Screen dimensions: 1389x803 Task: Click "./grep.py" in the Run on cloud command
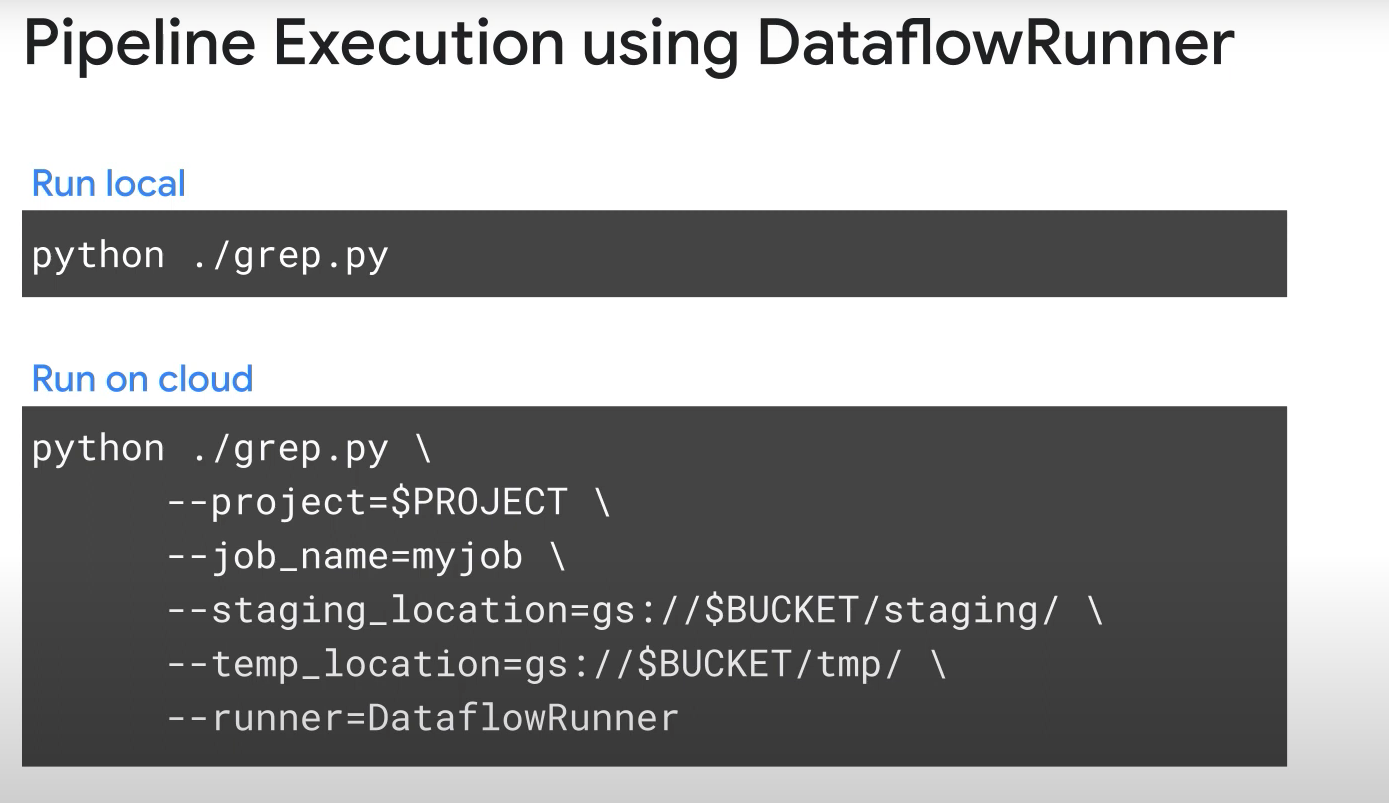tap(289, 448)
